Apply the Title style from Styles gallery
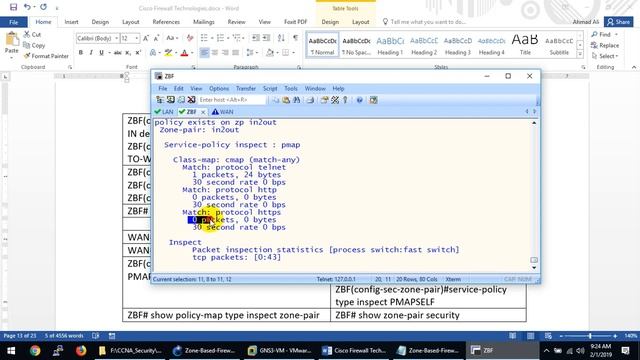Viewport: 640px width, 360px height. point(525,45)
